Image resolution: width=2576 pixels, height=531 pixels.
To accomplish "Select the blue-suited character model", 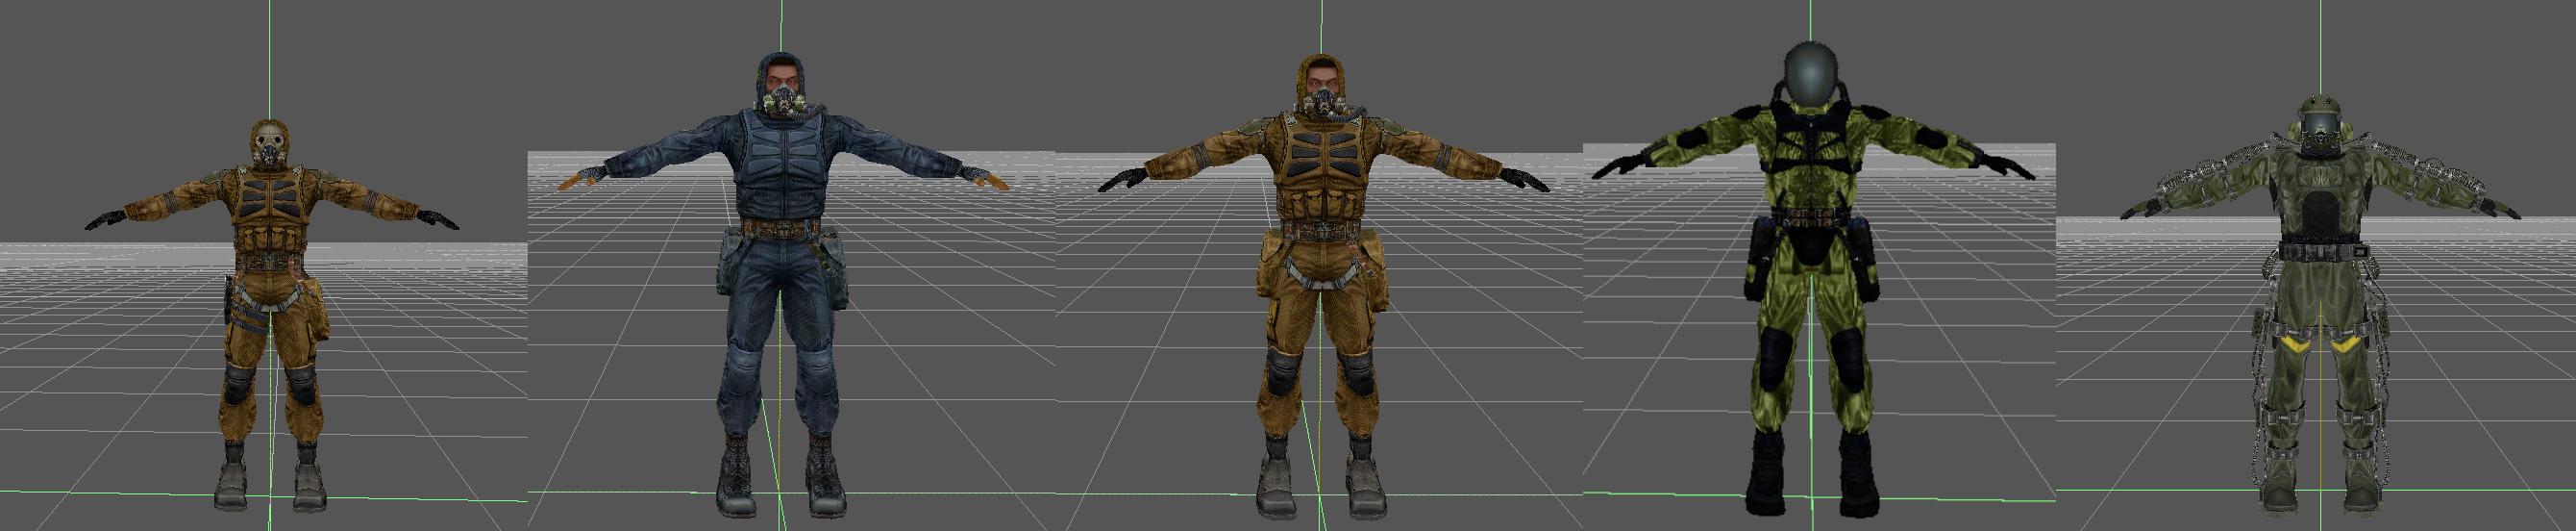I will [782, 285].
